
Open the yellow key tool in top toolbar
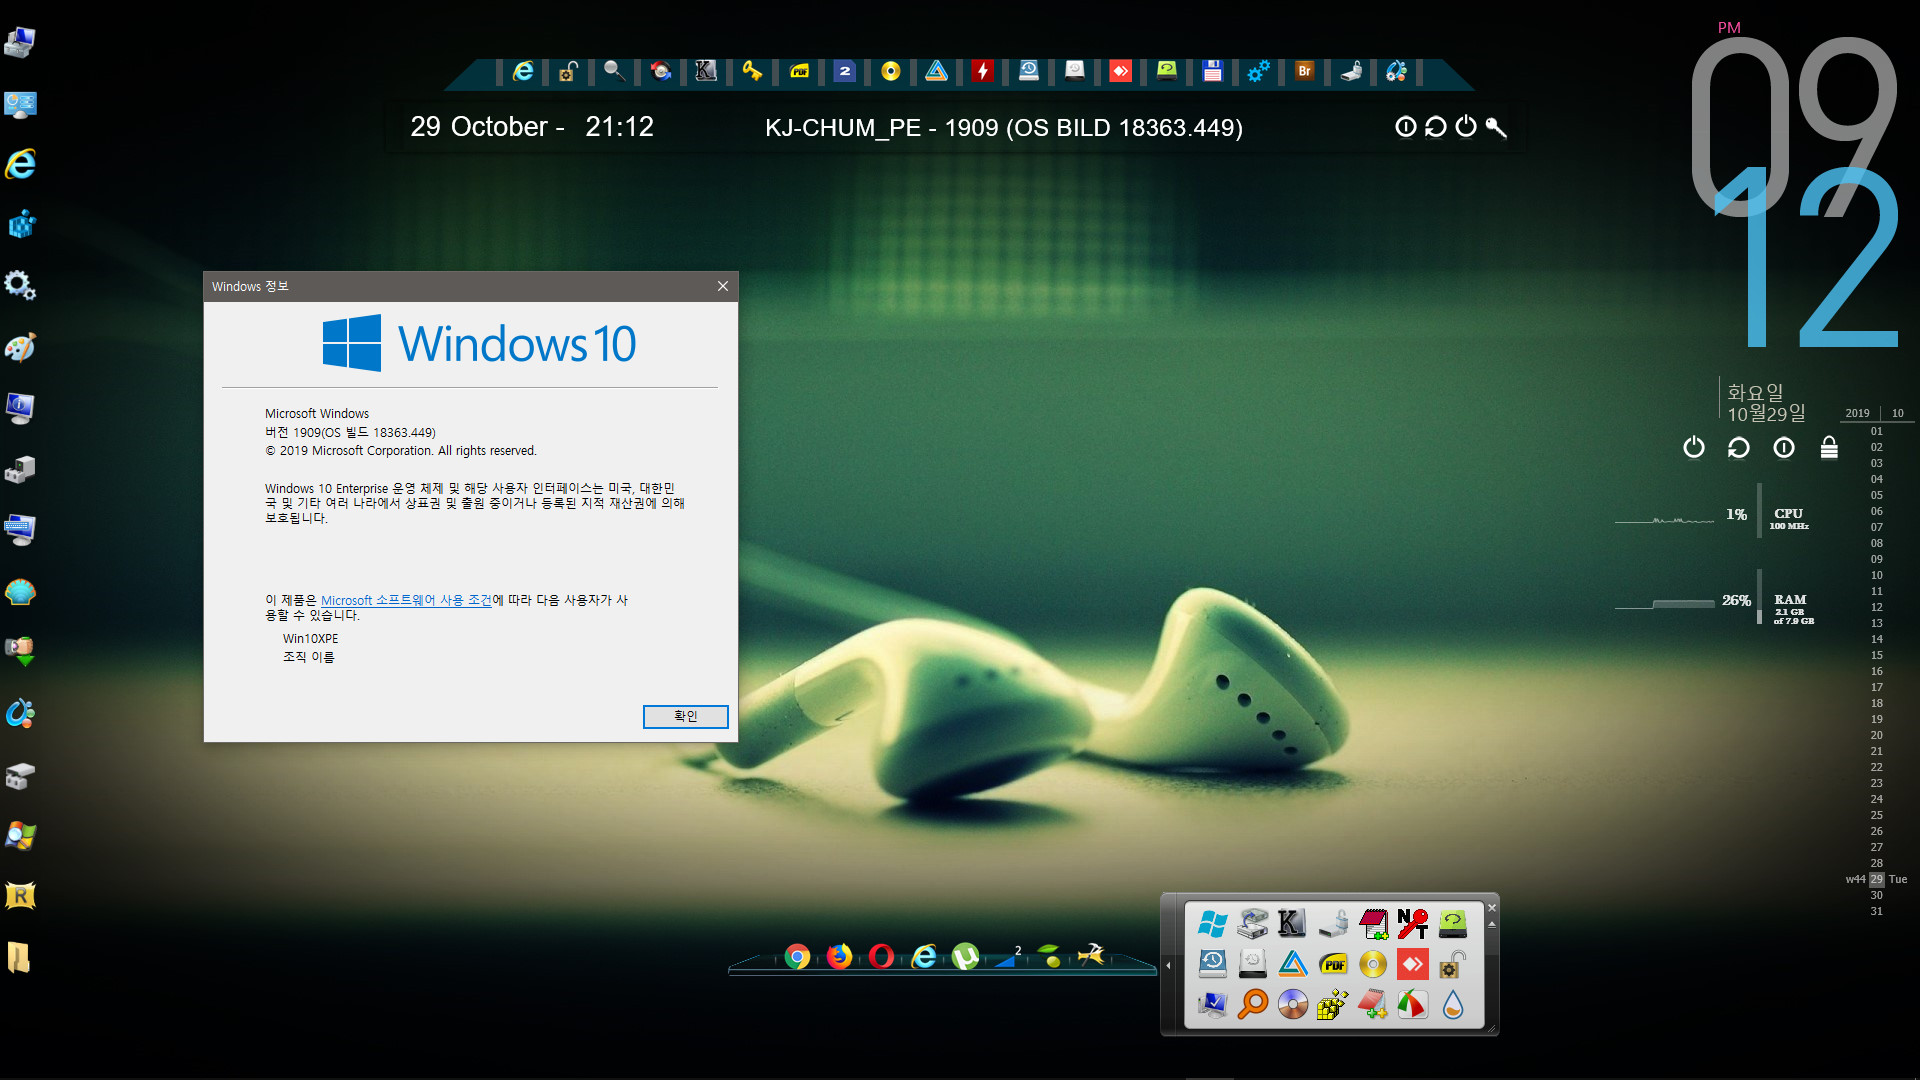752,71
